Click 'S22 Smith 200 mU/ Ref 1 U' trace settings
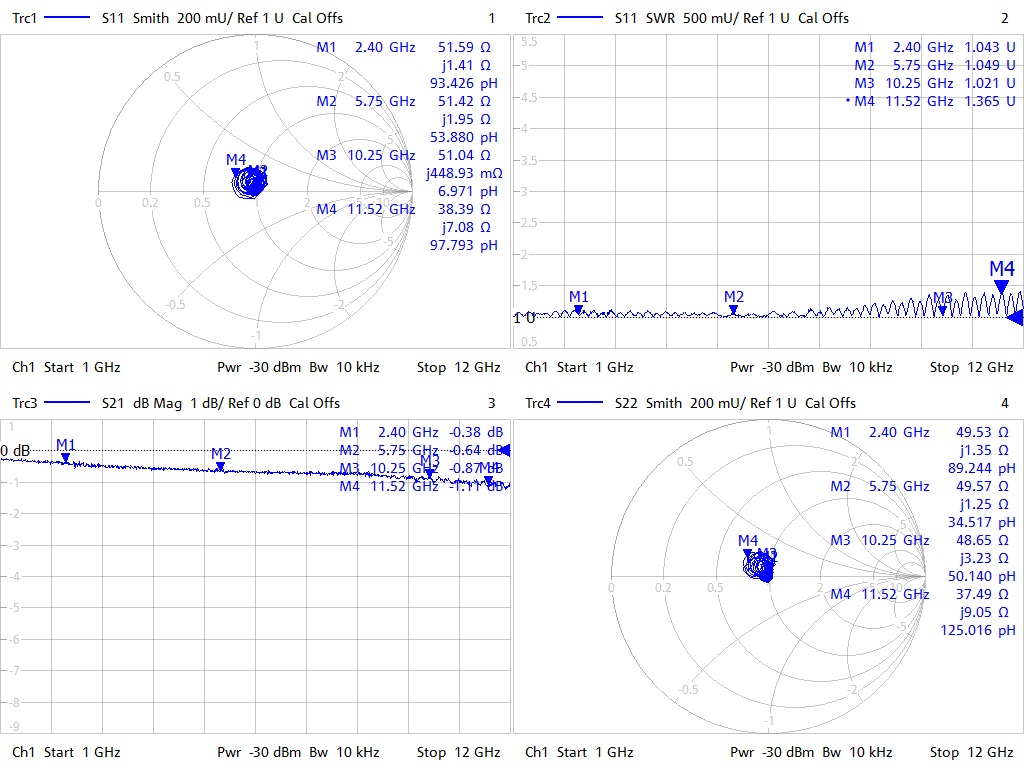This screenshot has width=1024, height=768. 705,403
